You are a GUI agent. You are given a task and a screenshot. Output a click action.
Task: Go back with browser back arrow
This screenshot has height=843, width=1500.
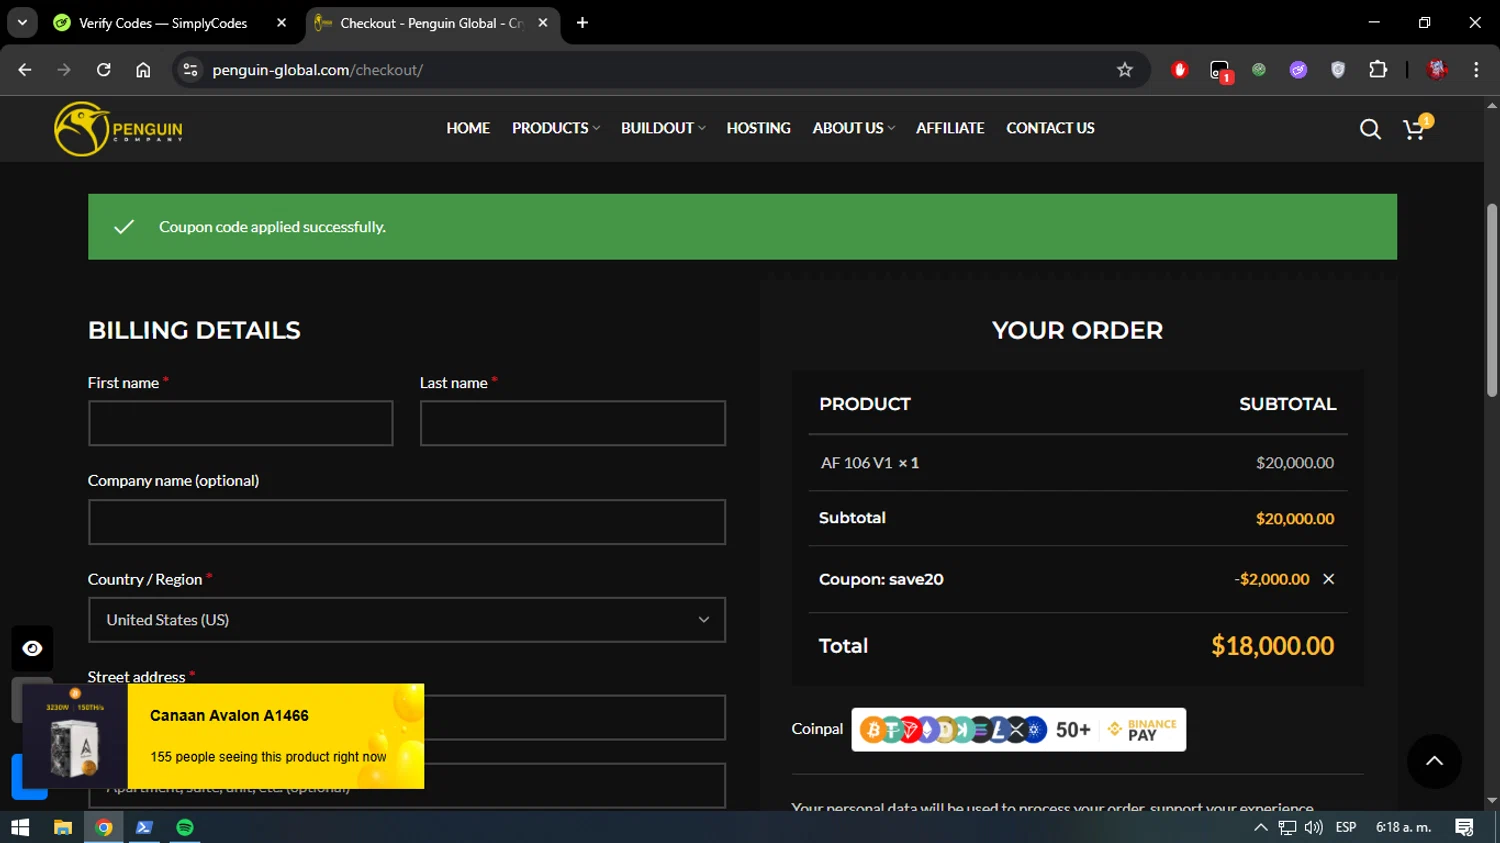25,70
